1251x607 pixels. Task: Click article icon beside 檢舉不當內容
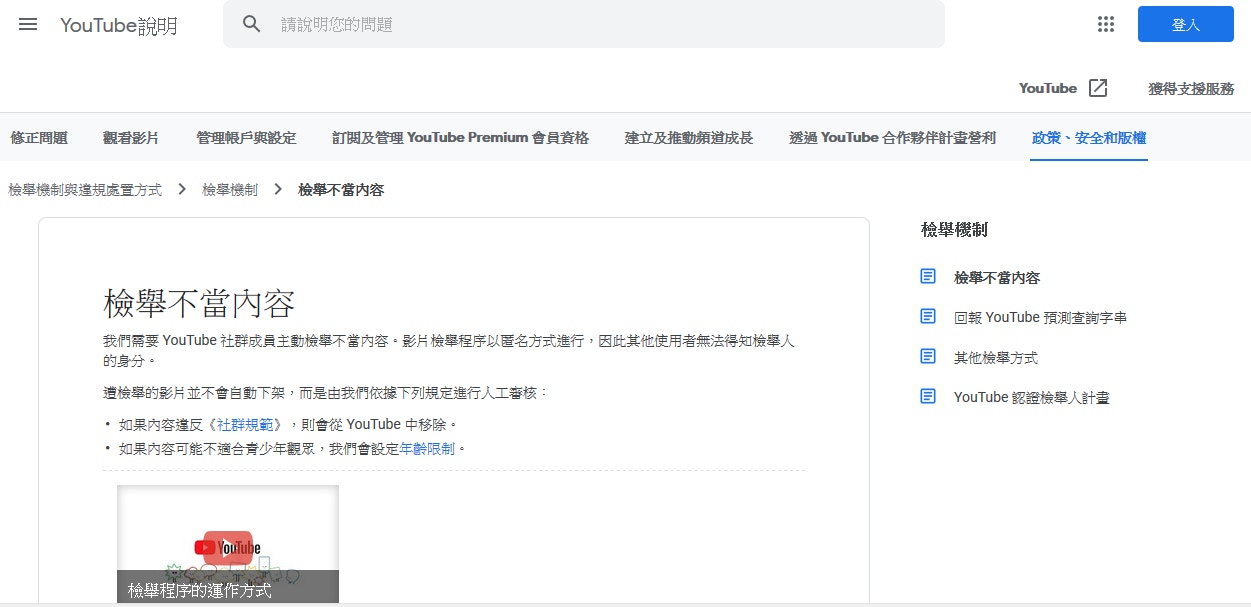928,277
